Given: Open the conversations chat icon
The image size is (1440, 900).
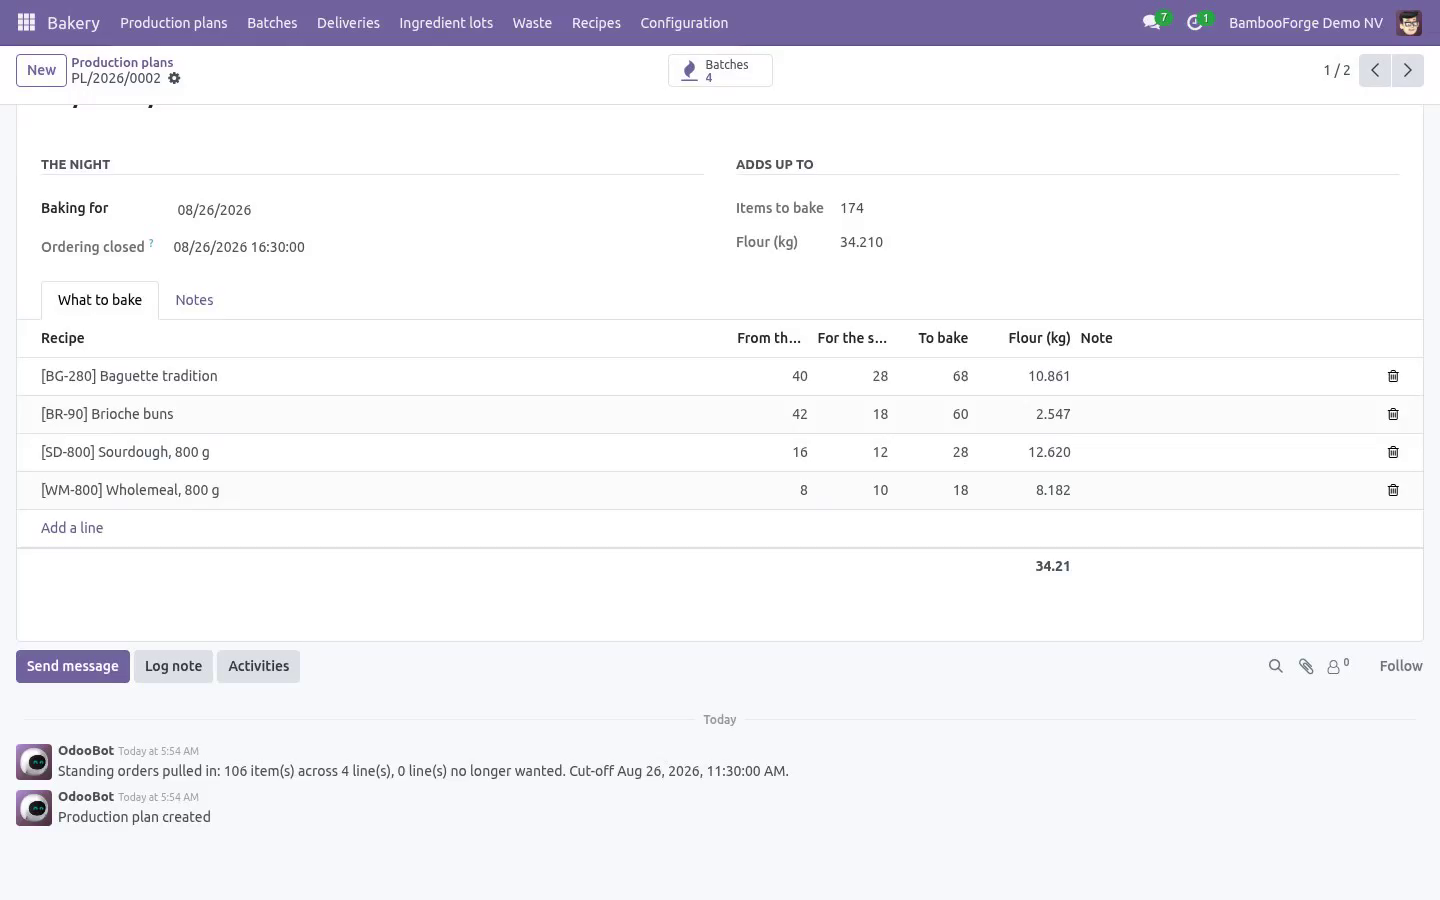Looking at the screenshot, I should click(1152, 22).
